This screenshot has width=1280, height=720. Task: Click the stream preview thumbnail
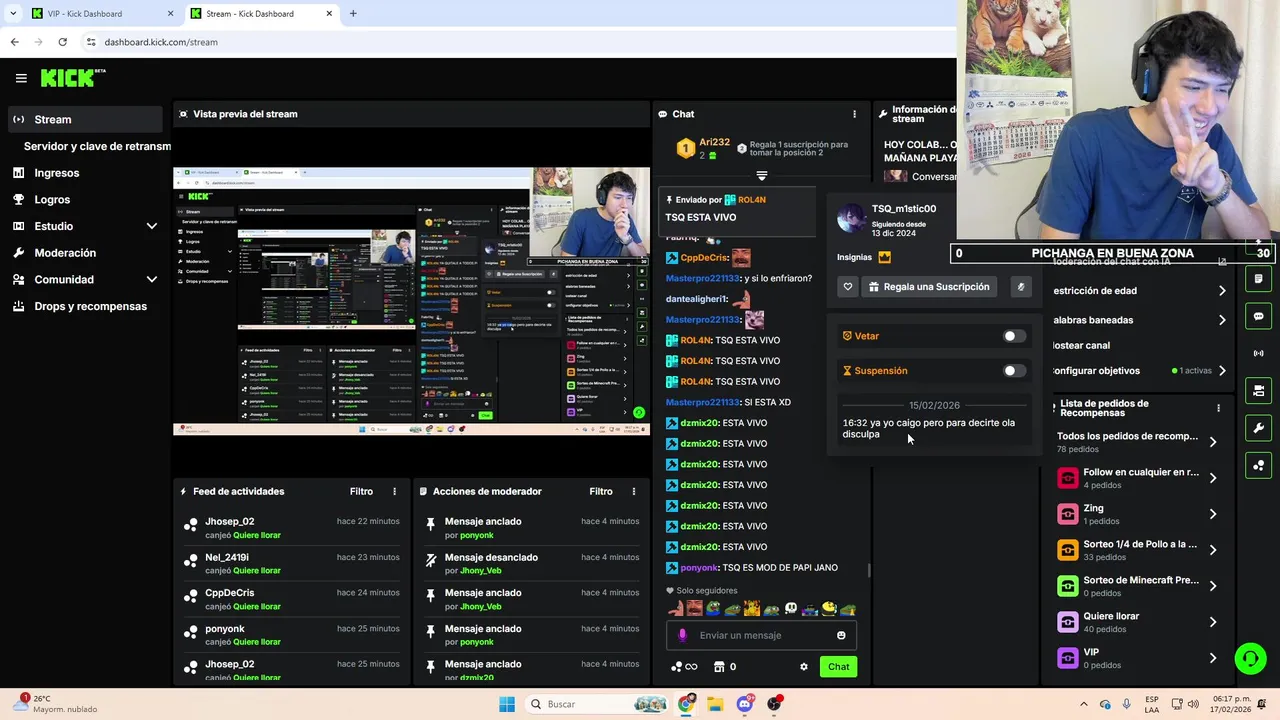[411, 301]
